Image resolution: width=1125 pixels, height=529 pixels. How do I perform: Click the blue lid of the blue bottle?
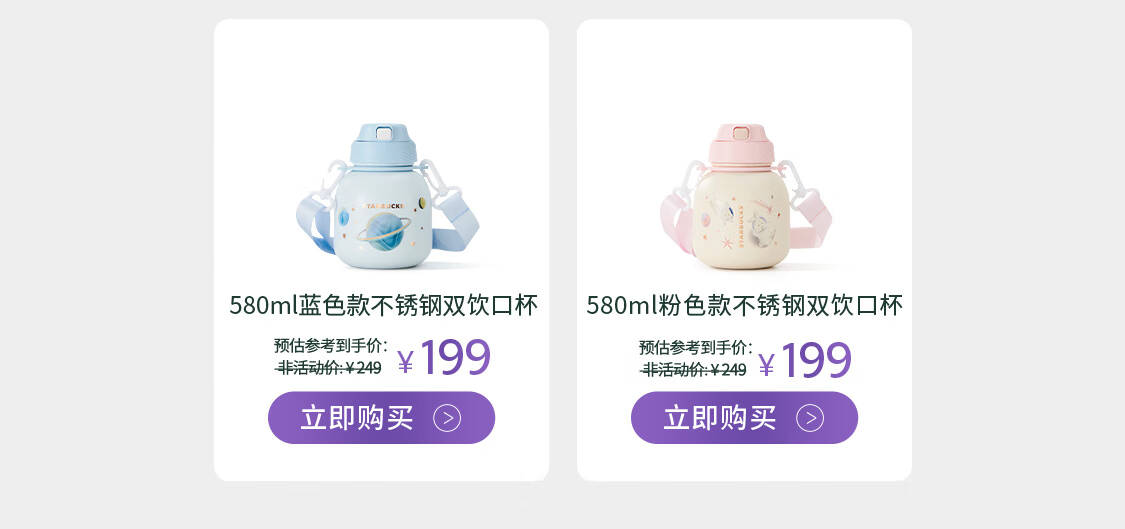[x=383, y=144]
